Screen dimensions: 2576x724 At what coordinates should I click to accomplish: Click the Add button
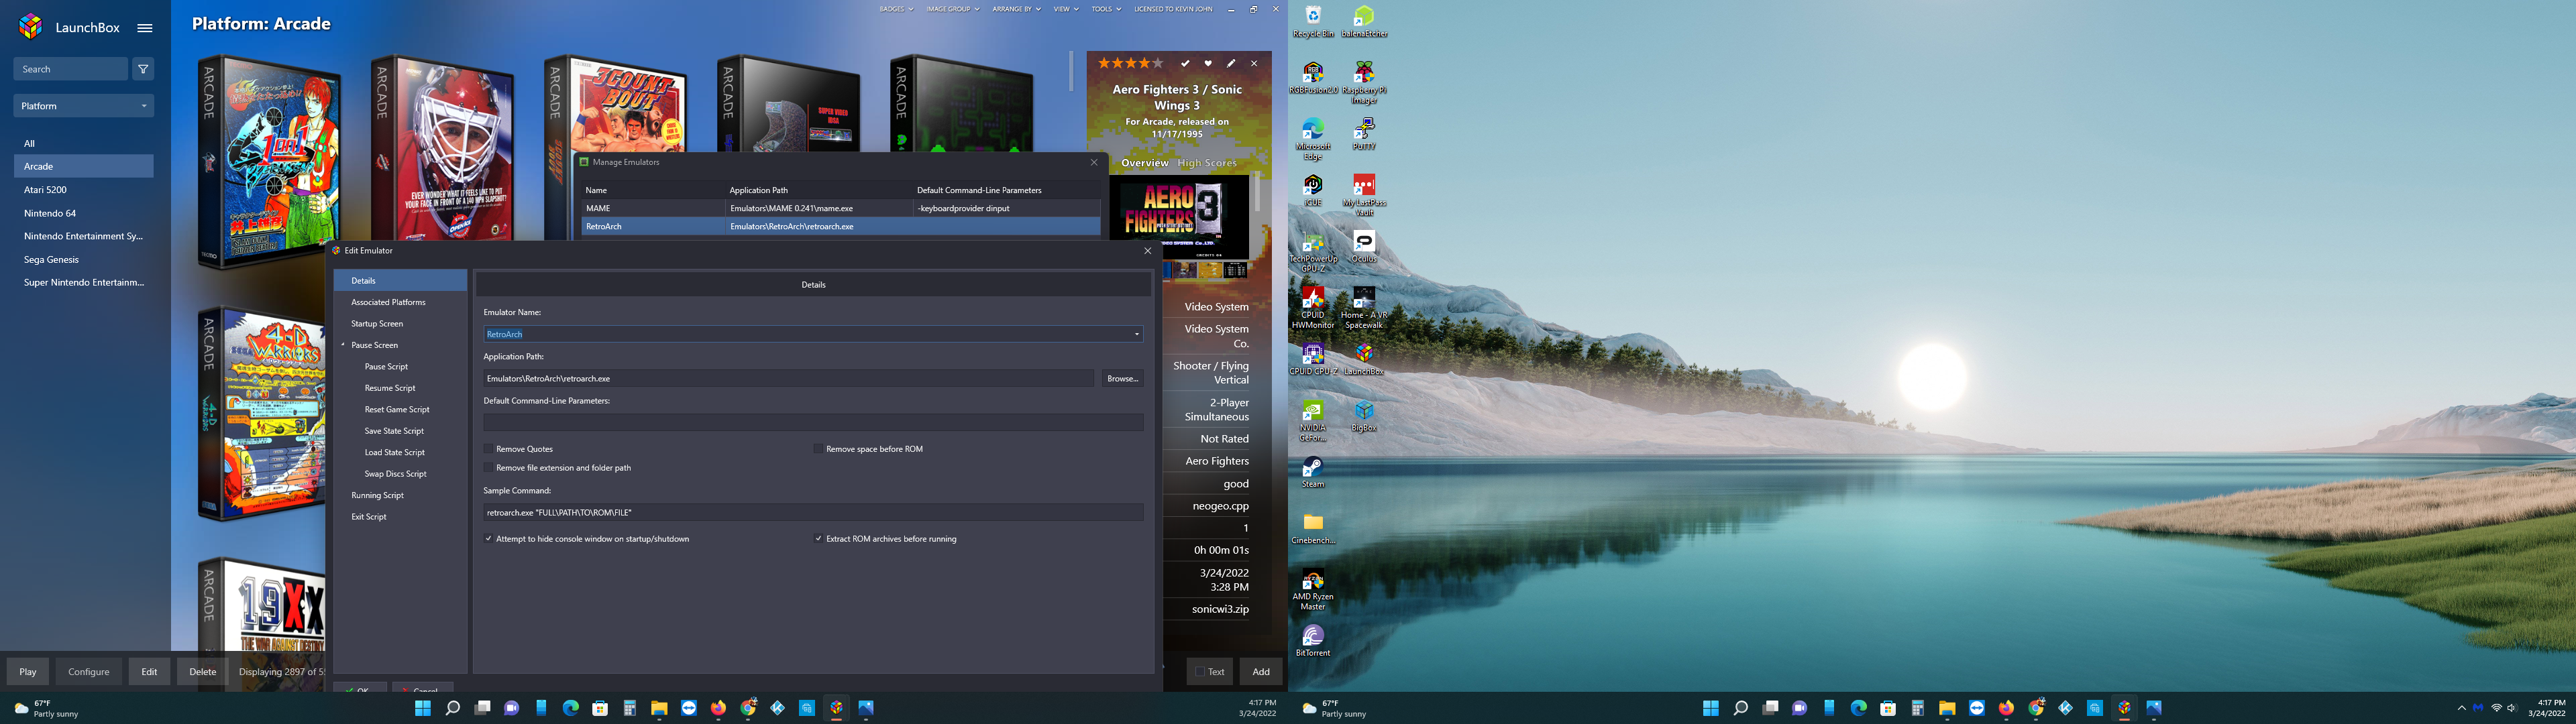tap(1261, 672)
